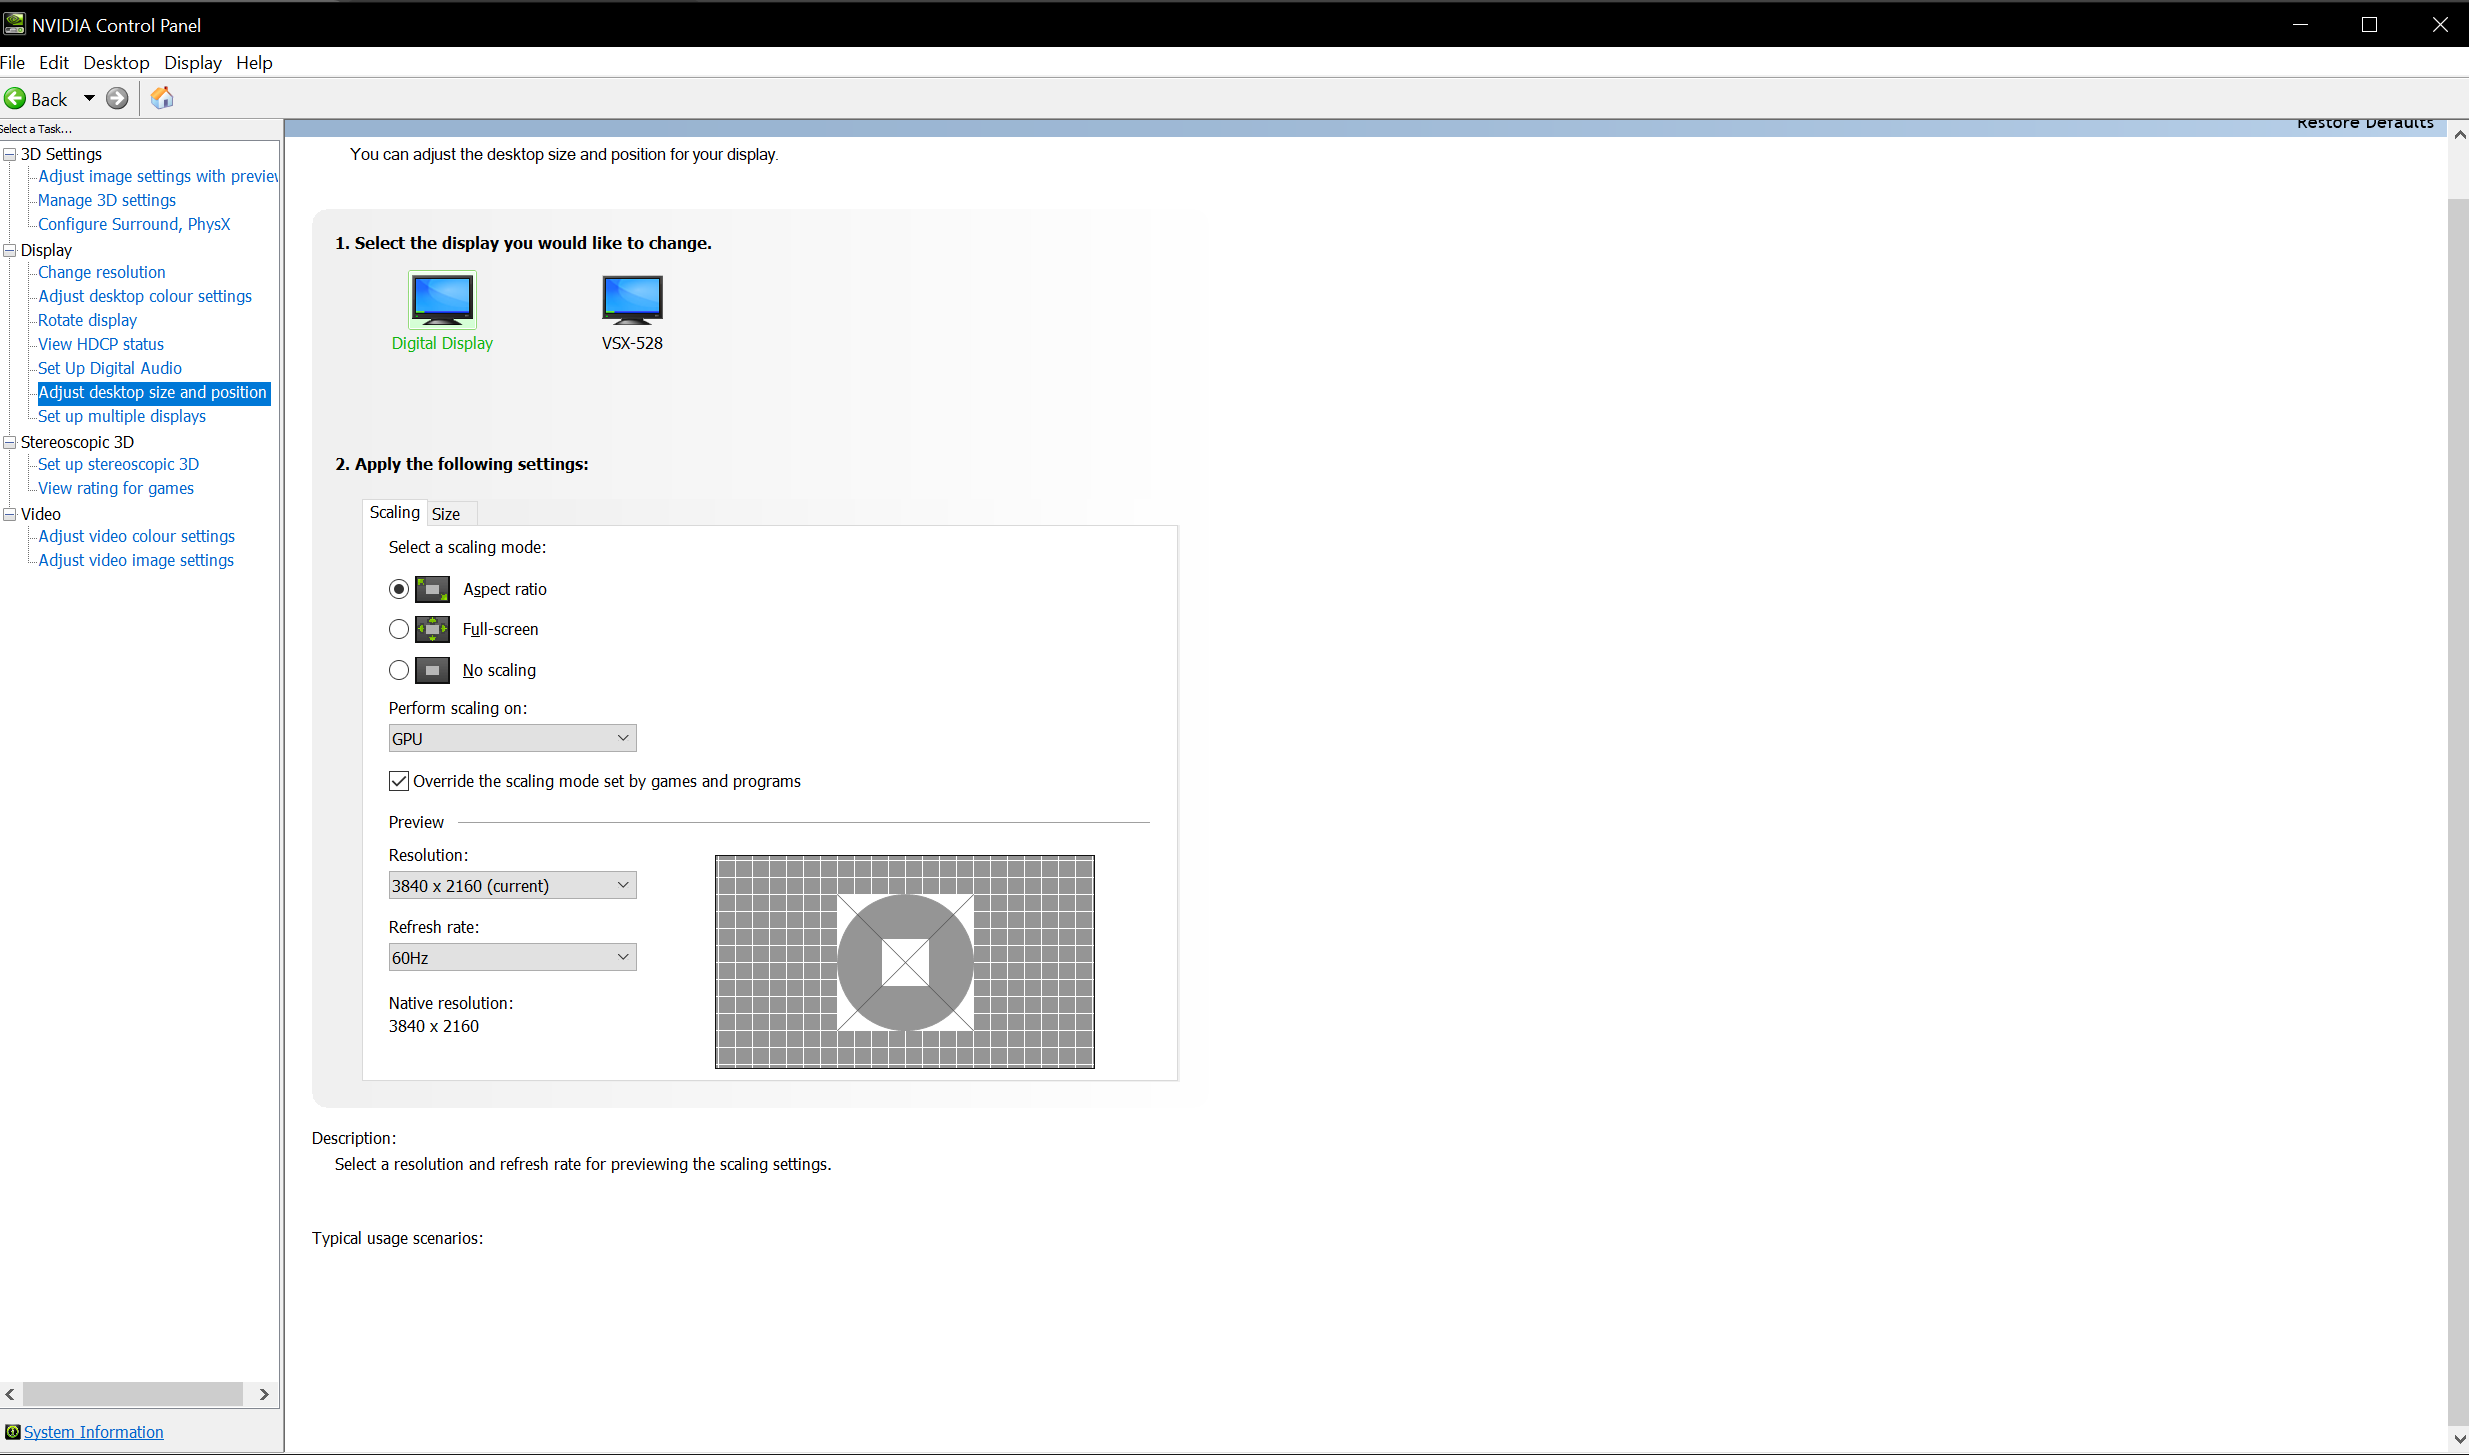Open the Display menu
This screenshot has width=2469, height=1455.
click(x=193, y=62)
